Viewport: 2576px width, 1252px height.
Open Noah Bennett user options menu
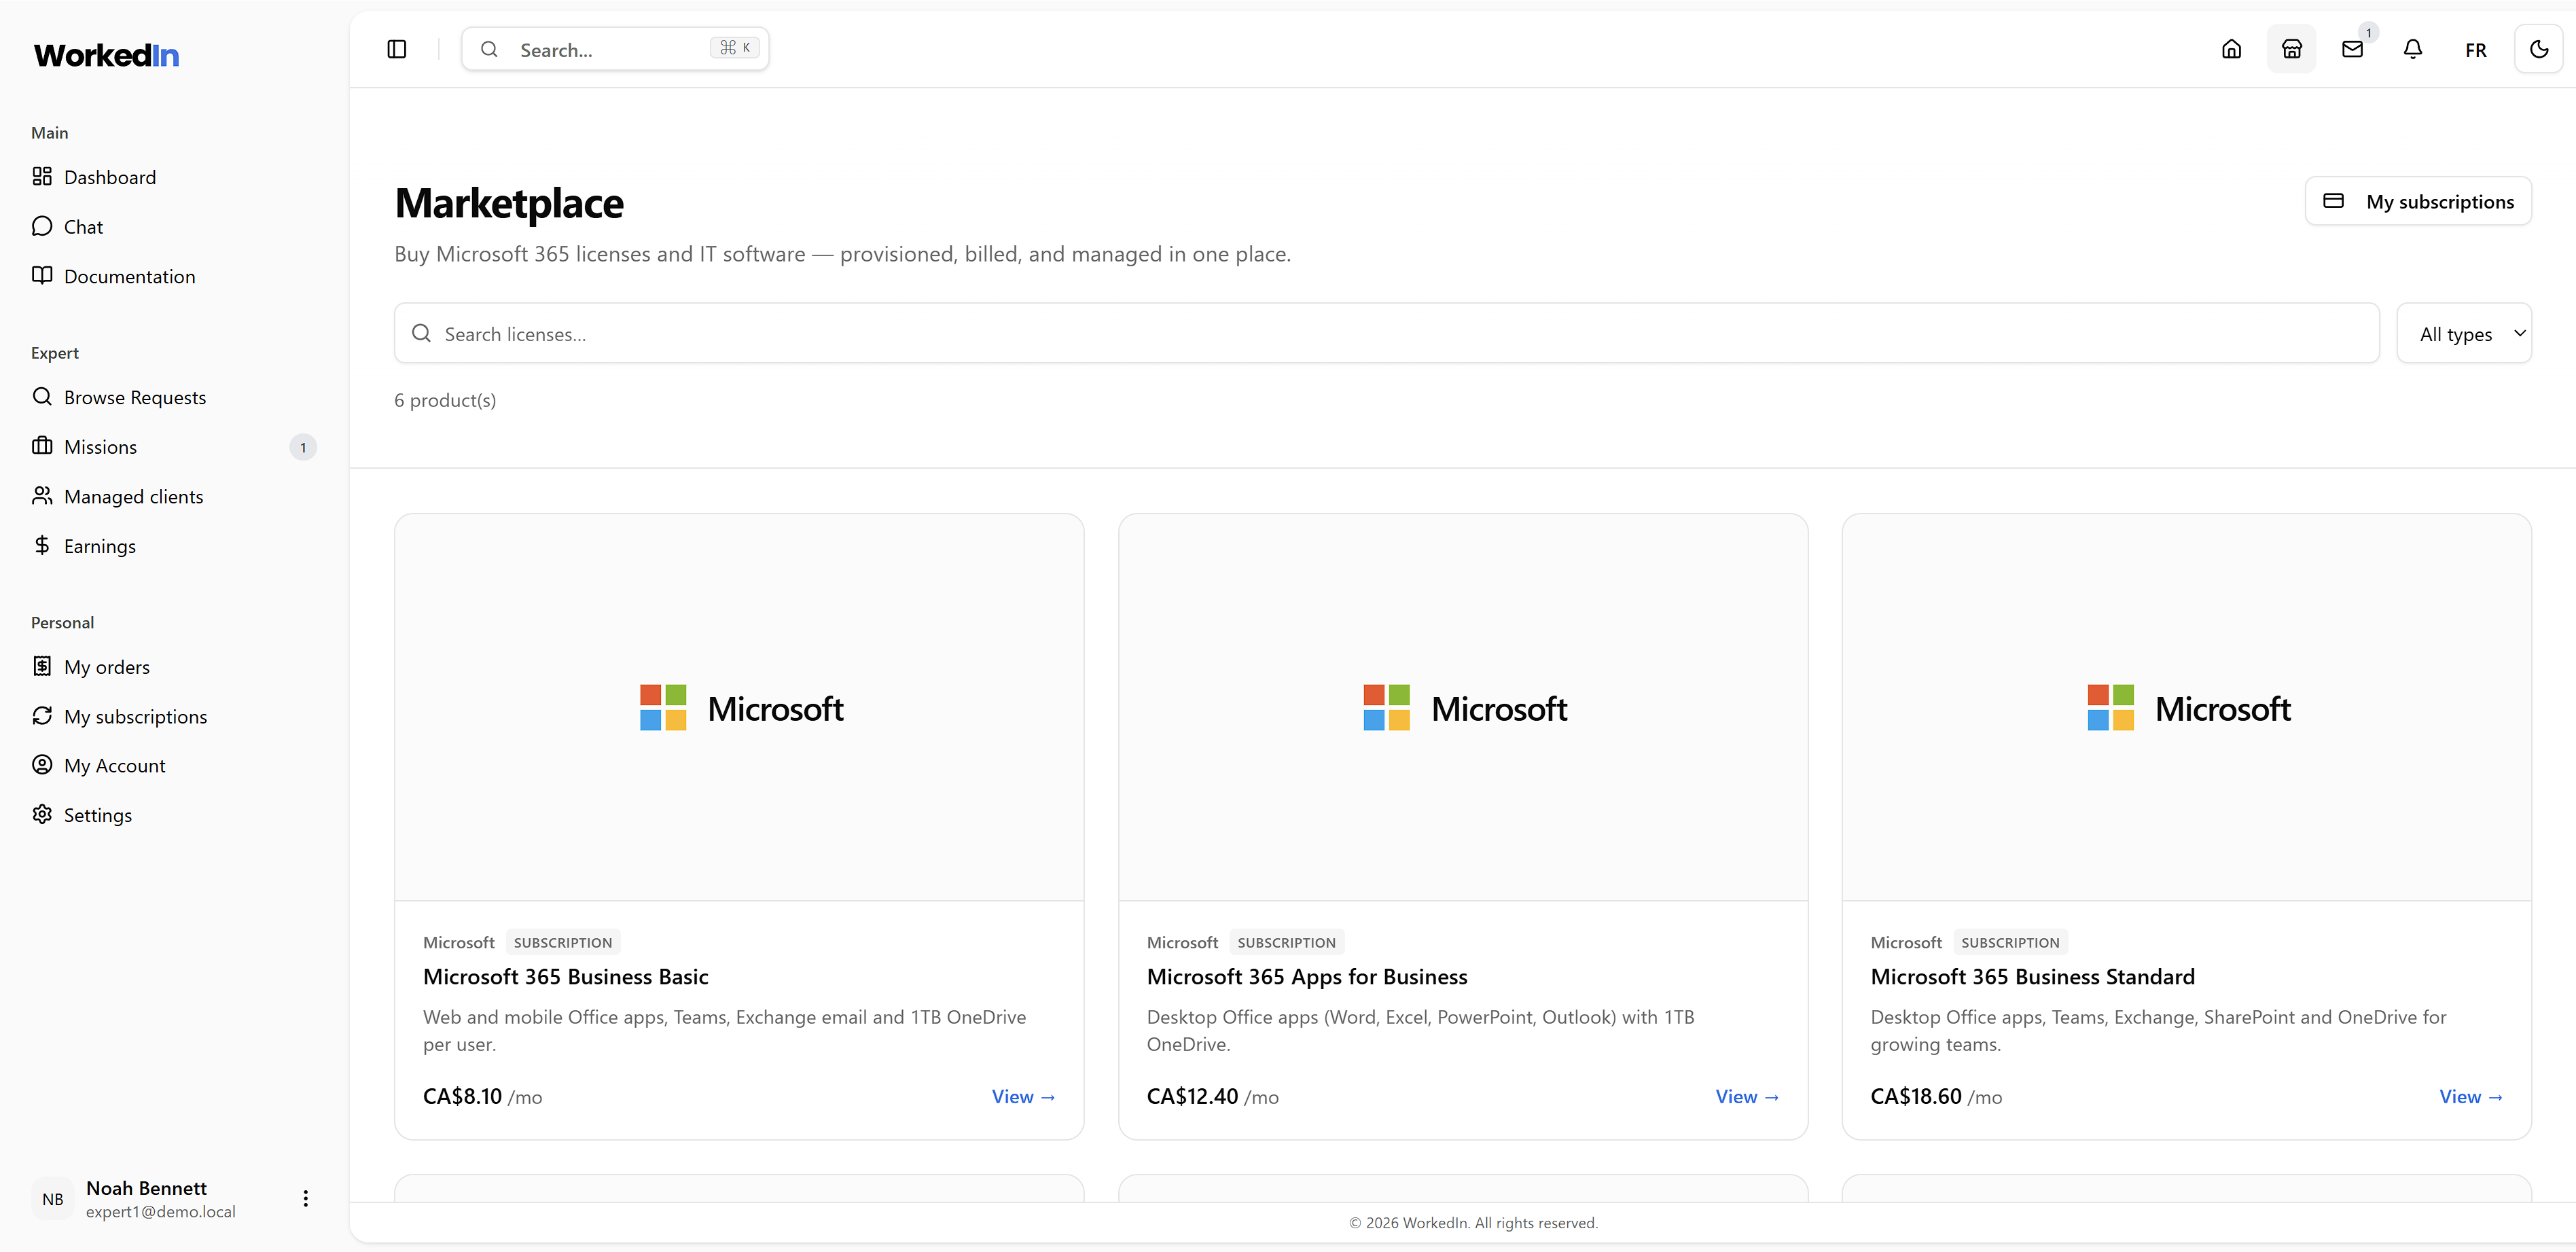(x=305, y=1198)
